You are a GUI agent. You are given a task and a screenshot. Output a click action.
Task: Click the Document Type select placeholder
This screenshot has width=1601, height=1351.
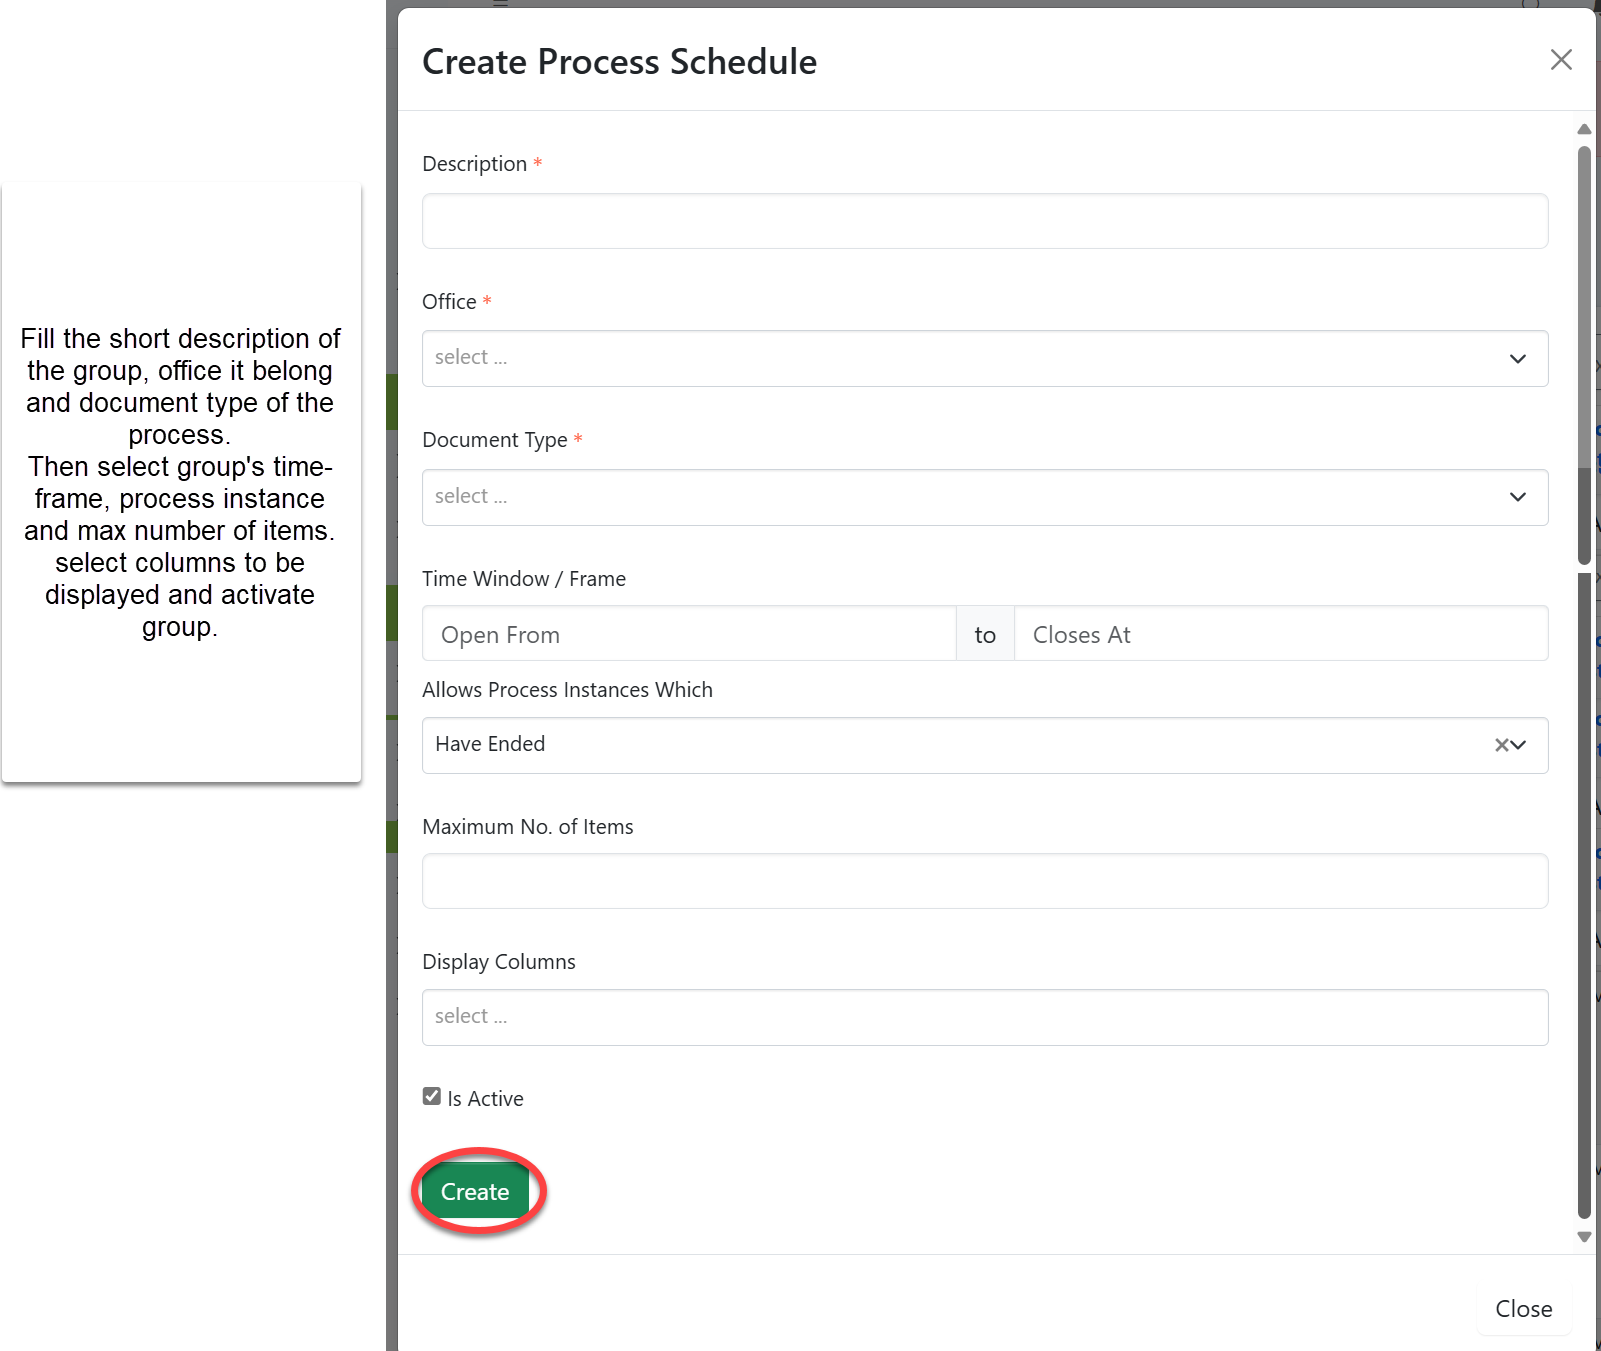[471, 497]
